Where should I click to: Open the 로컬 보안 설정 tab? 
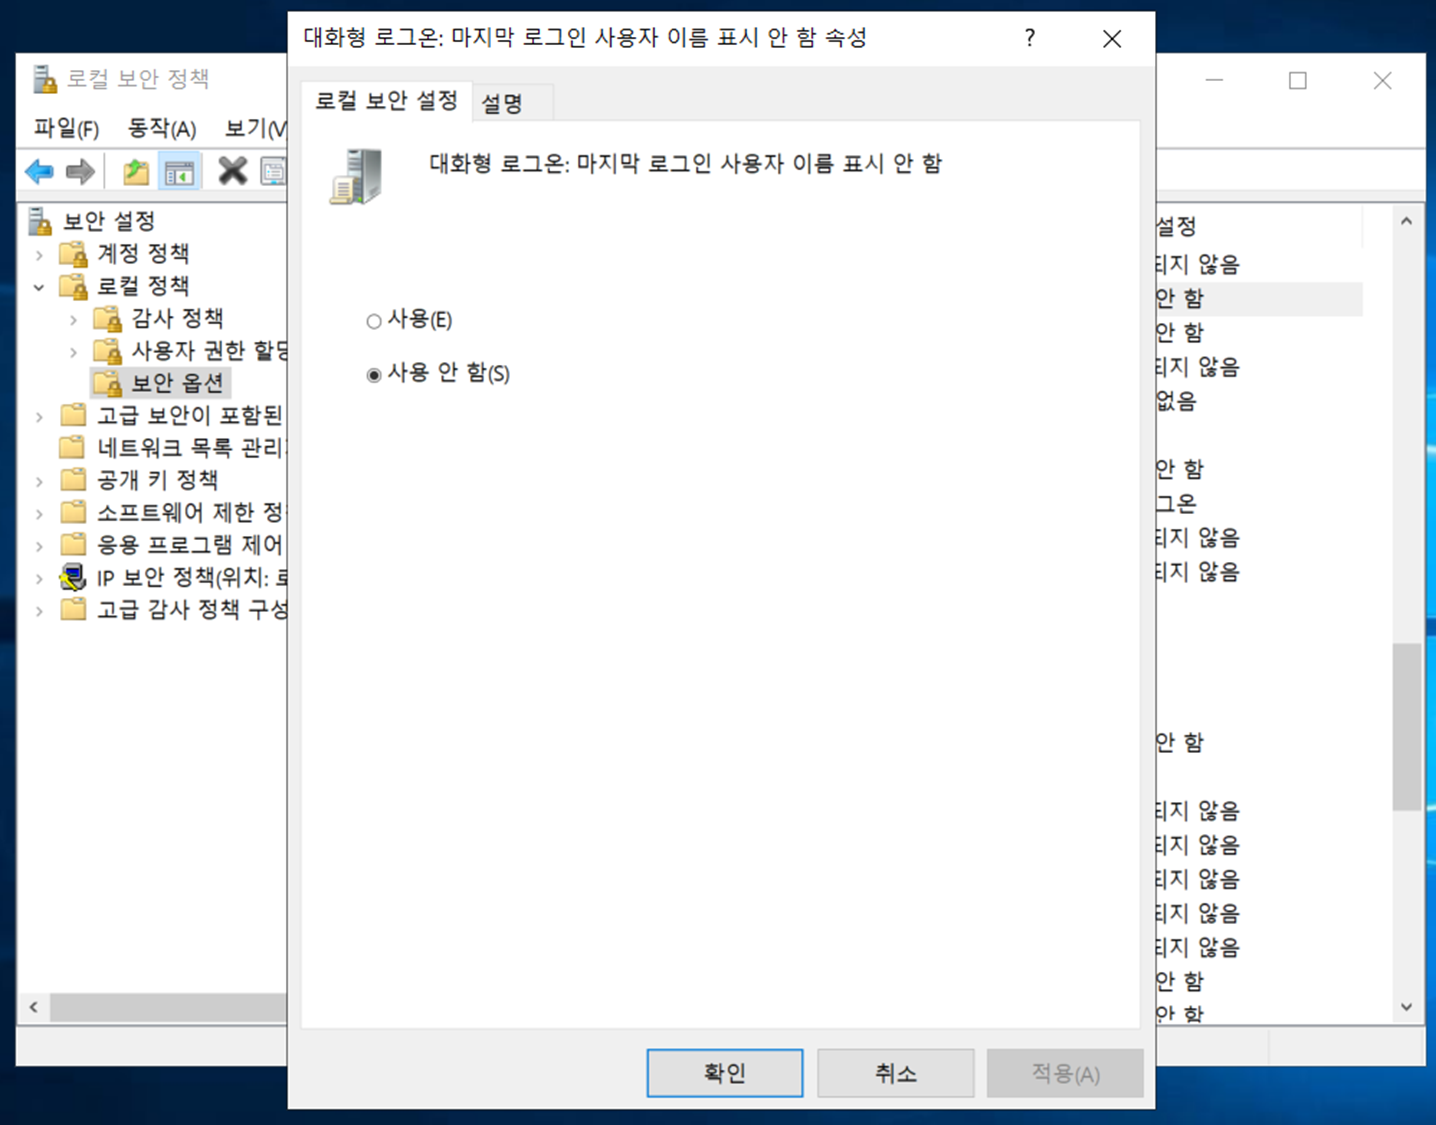coord(386,101)
